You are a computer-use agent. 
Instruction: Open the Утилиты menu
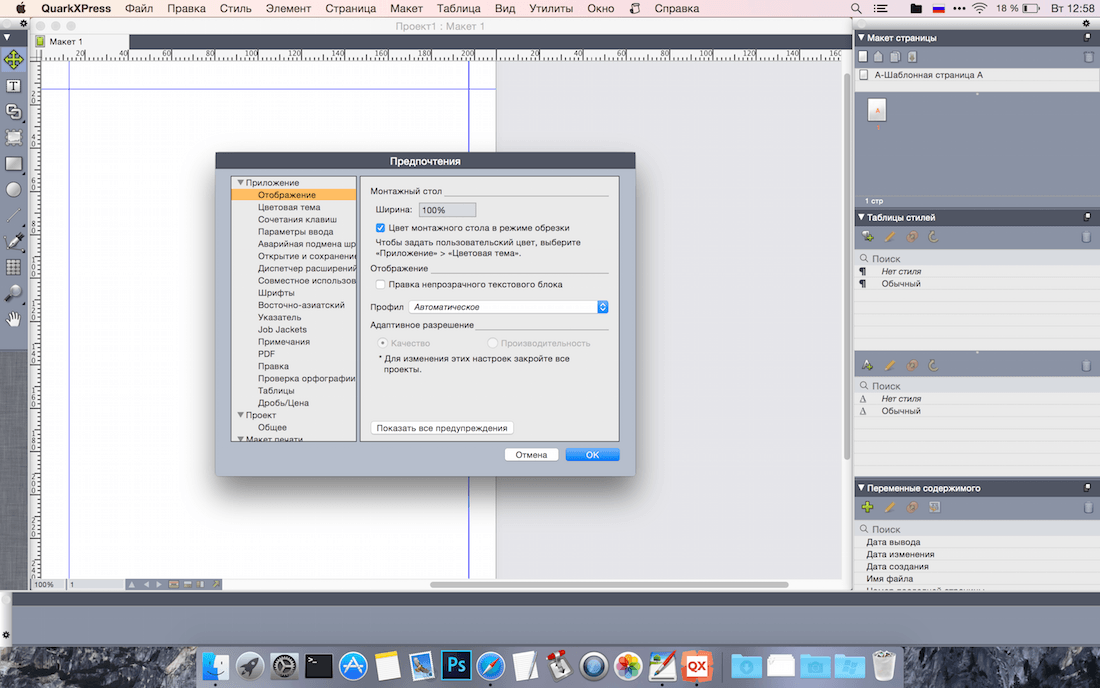pos(551,8)
